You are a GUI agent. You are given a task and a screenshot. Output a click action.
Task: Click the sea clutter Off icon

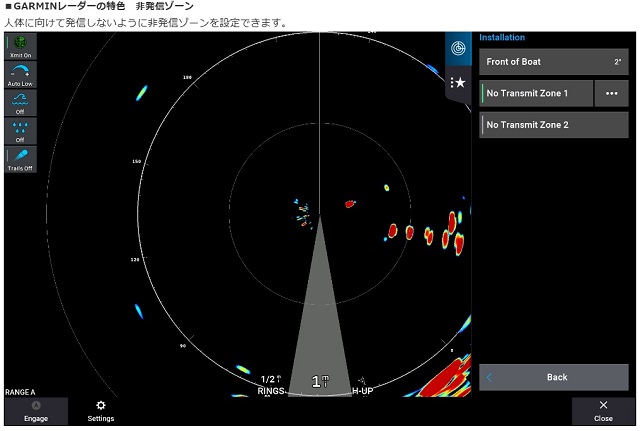click(20, 103)
